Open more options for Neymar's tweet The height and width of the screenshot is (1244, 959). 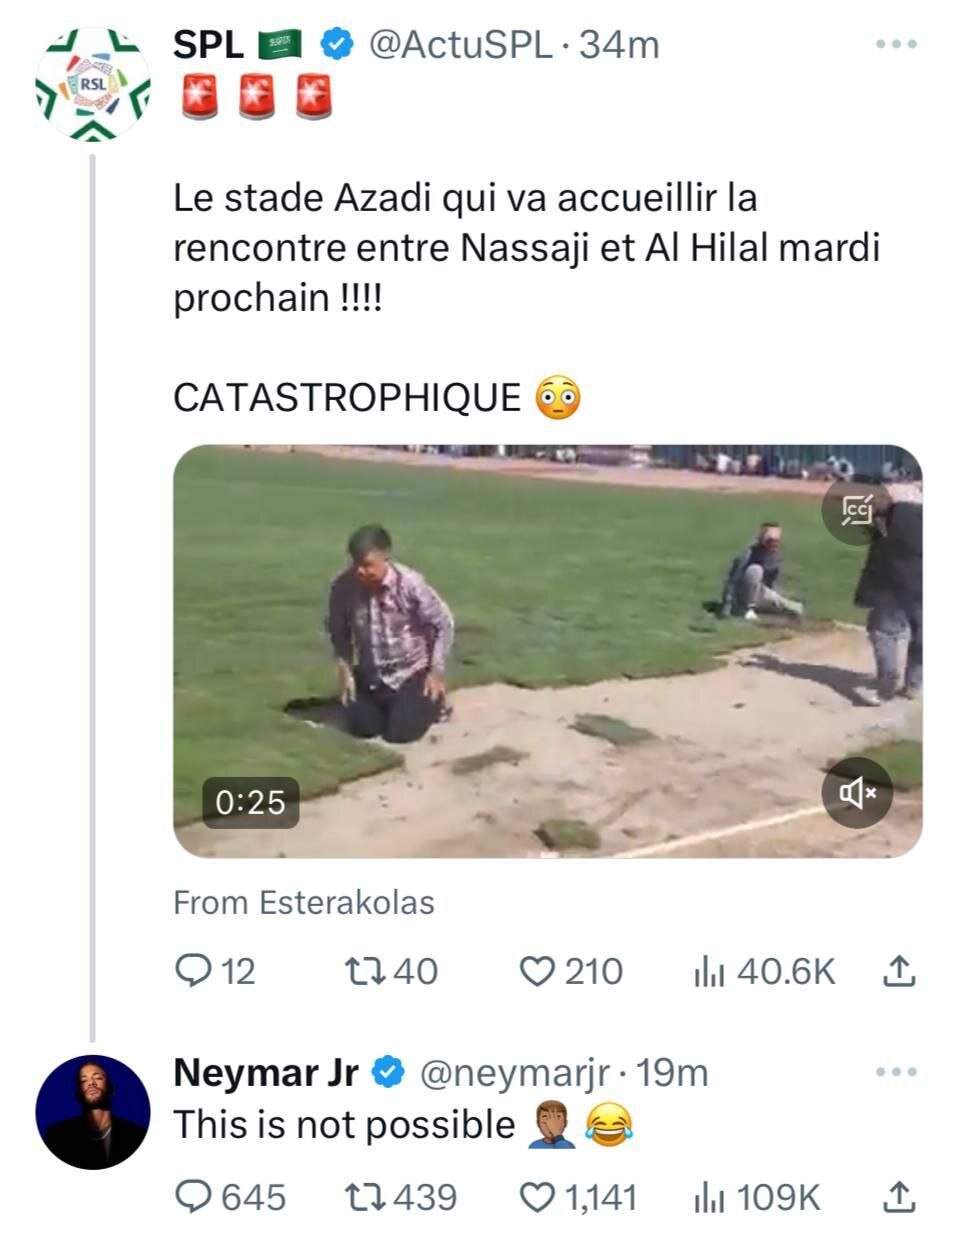(896, 1072)
